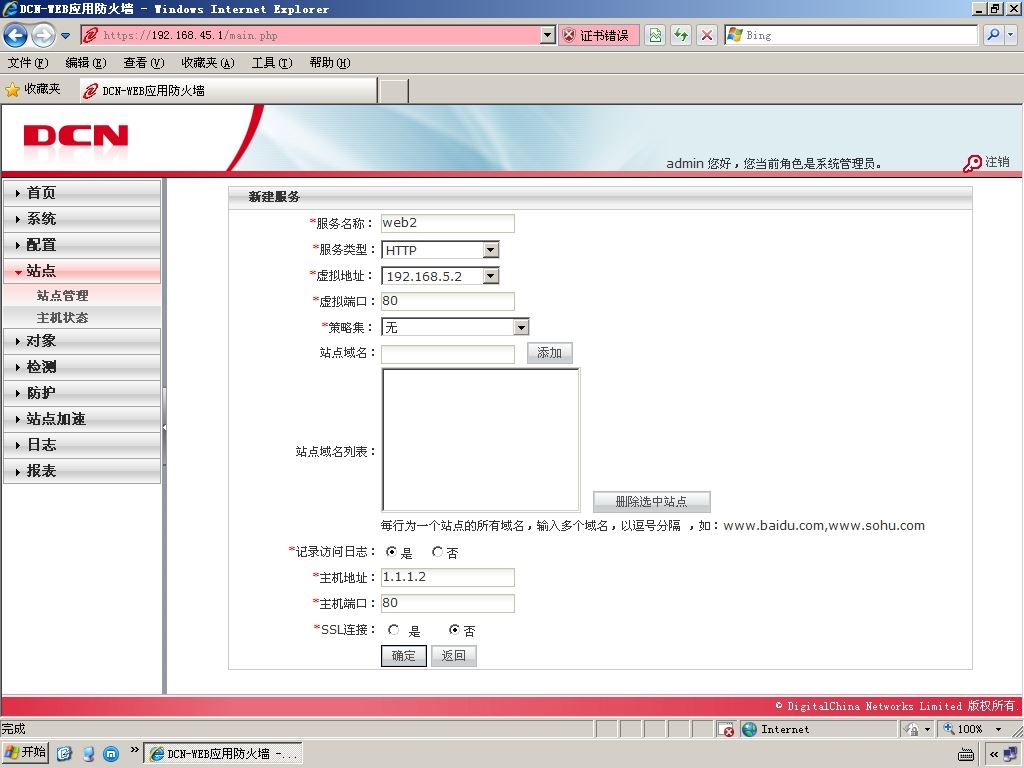Click the compatibility view icon
Image resolution: width=1024 pixels, height=768 pixels.
click(655, 35)
